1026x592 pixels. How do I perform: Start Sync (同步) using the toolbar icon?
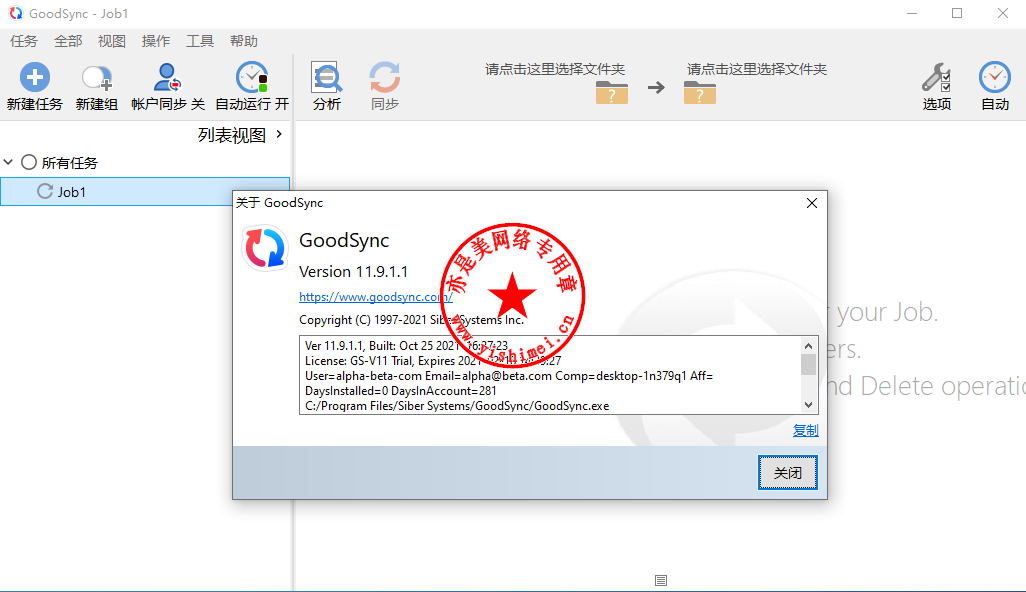pyautogui.click(x=385, y=77)
